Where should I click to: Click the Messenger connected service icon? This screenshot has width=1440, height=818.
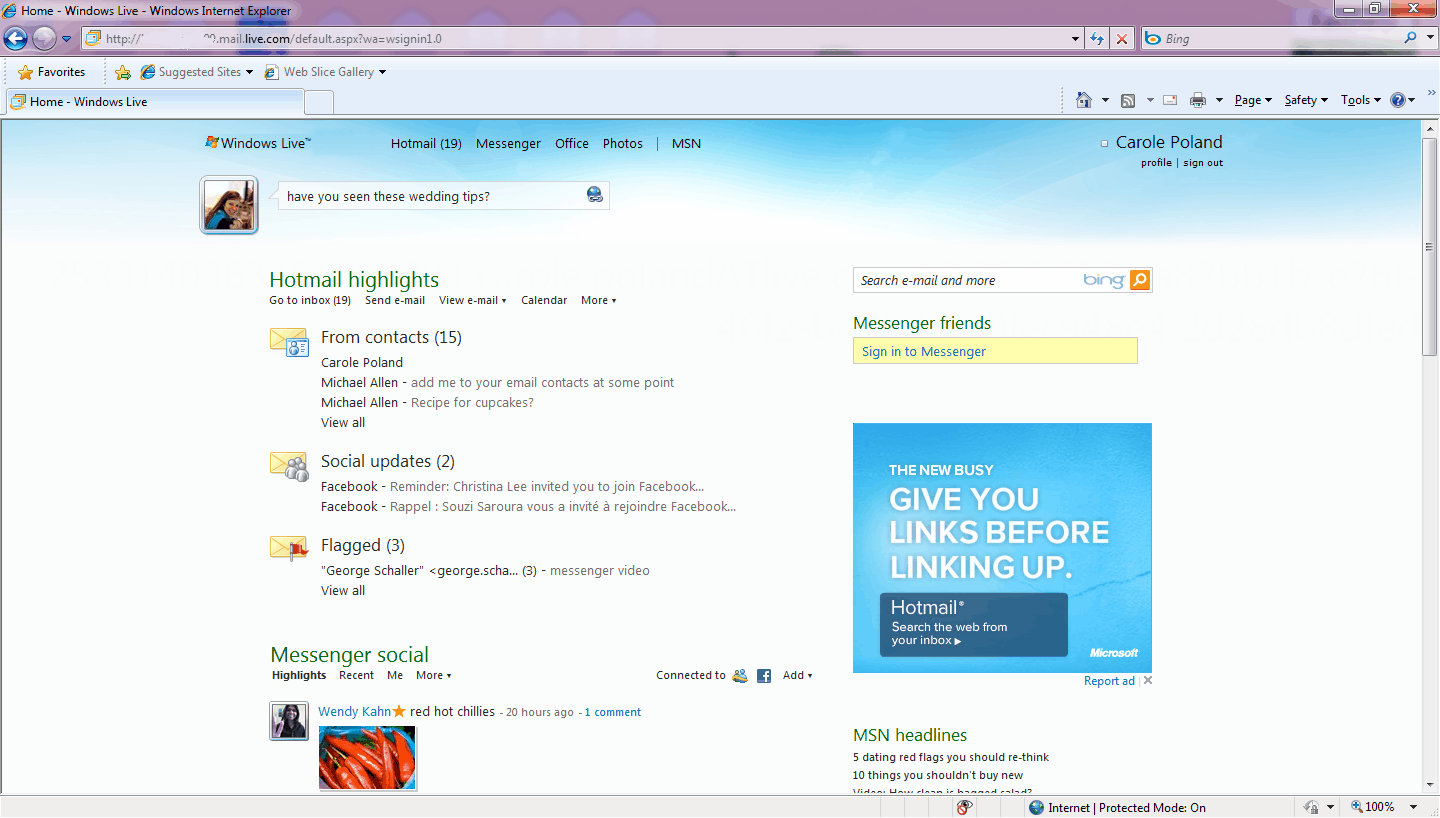[x=740, y=676]
